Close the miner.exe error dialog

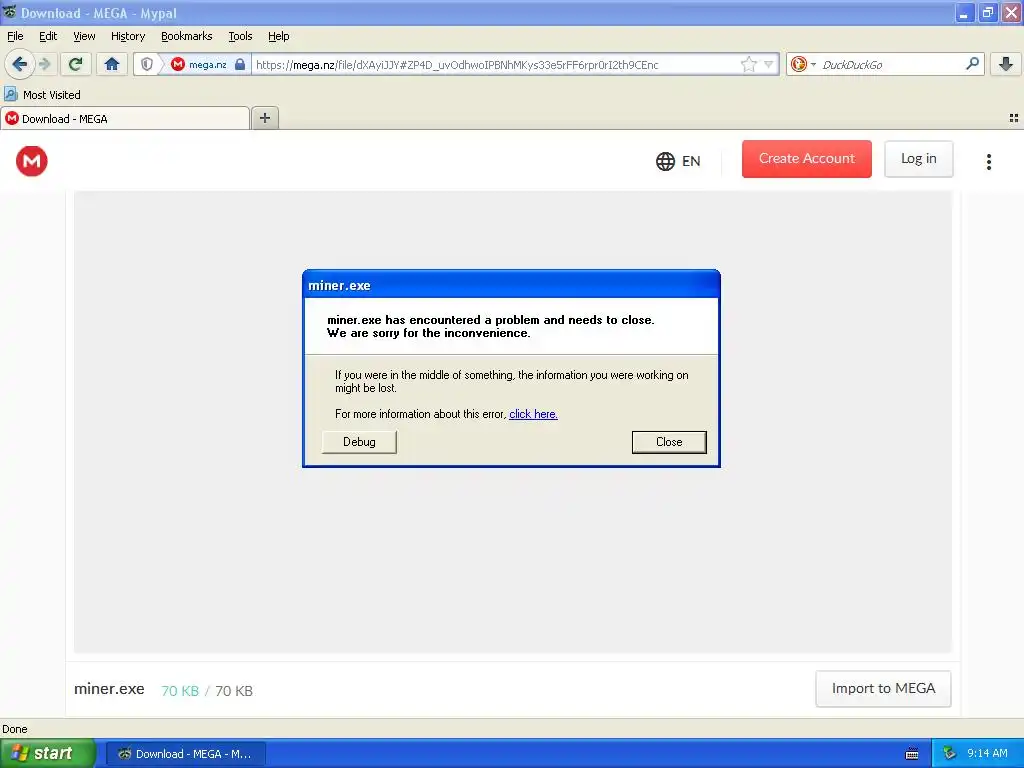(x=669, y=442)
